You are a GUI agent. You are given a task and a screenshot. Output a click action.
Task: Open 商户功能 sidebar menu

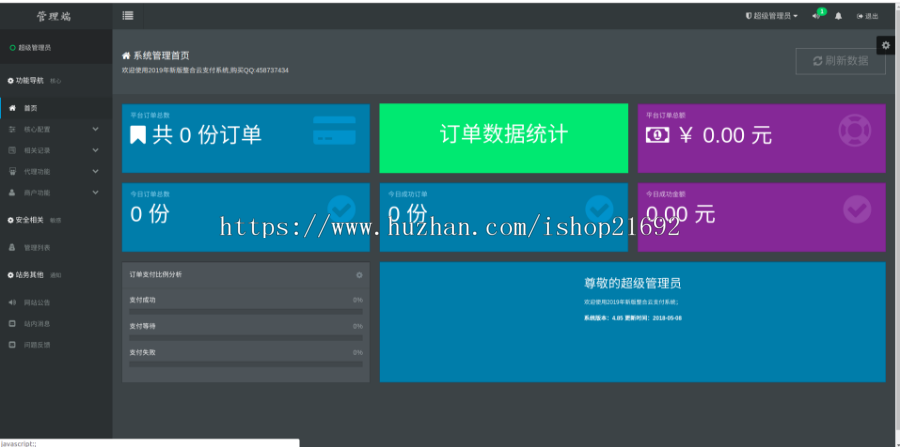coord(56,193)
